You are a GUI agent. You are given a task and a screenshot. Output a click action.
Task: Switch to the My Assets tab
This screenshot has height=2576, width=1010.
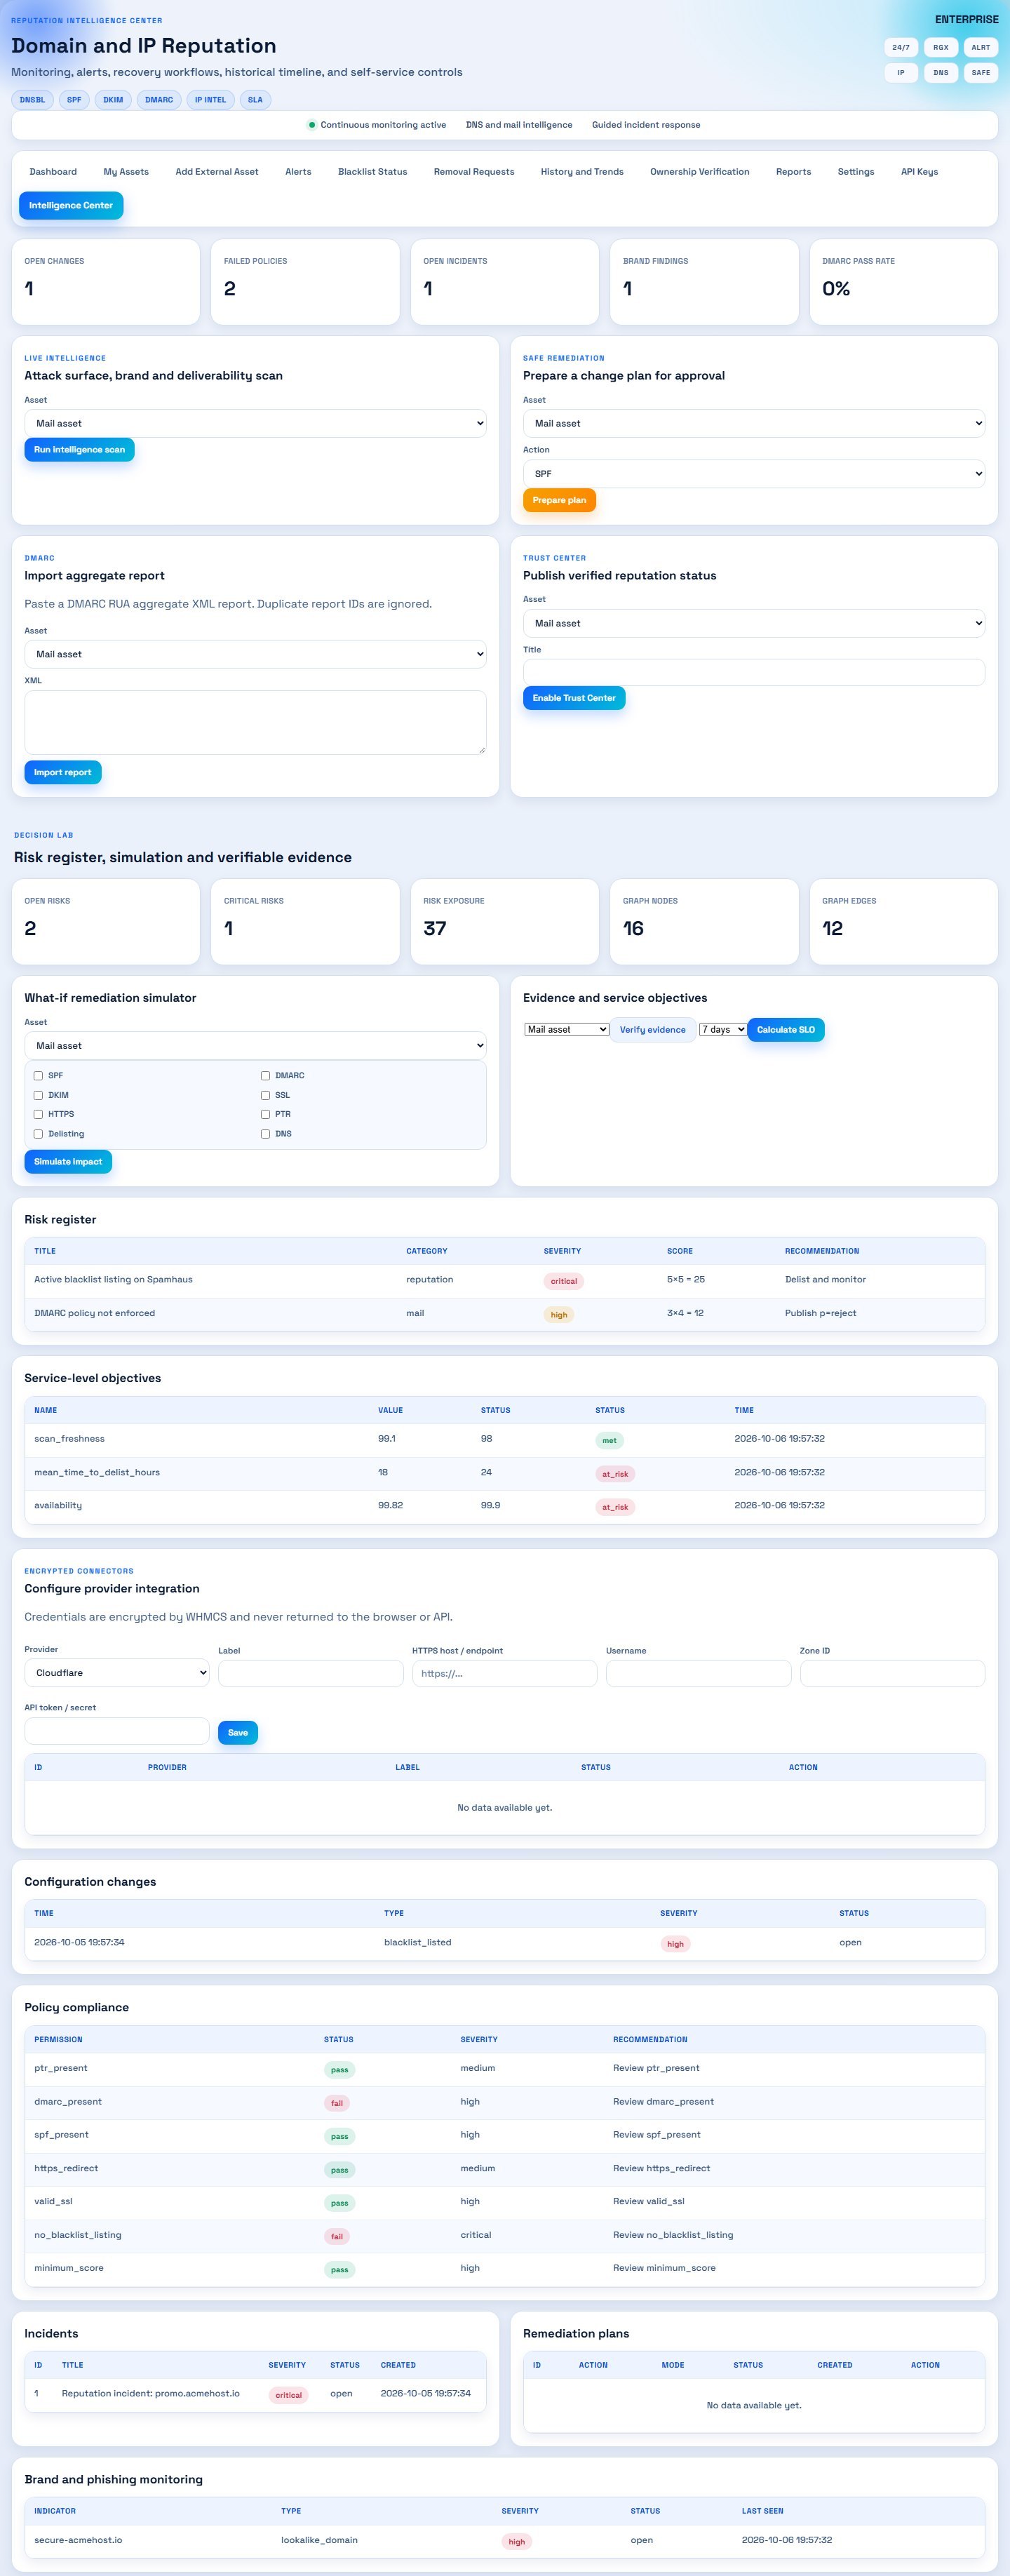pos(126,172)
